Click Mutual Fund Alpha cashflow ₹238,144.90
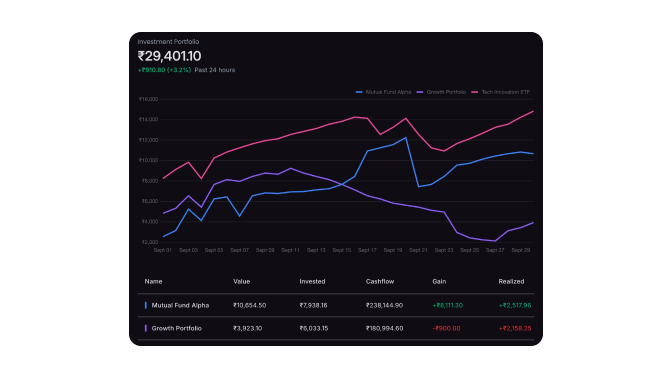Viewport: 672px width, 378px height. (x=384, y=306)
